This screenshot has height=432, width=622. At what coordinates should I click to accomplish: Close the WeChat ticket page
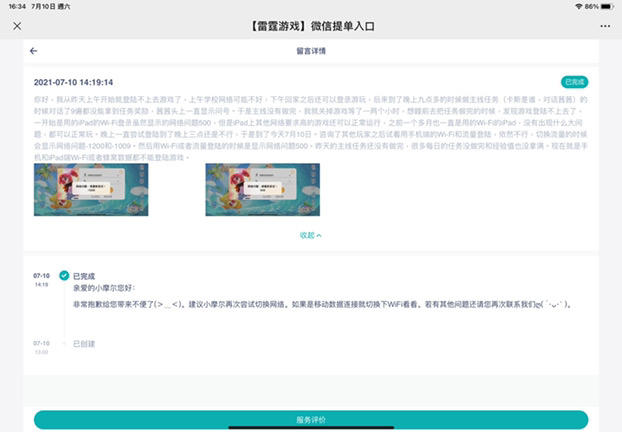pyautogui.click(x=16, y=25)
